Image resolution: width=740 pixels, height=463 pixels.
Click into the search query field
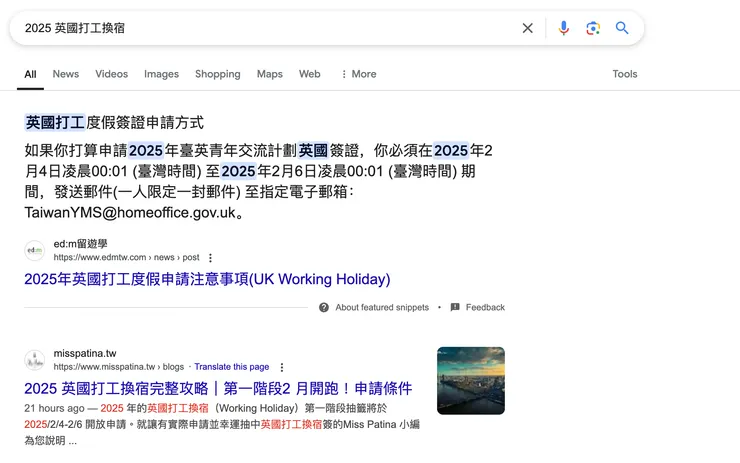click(269, 28)
